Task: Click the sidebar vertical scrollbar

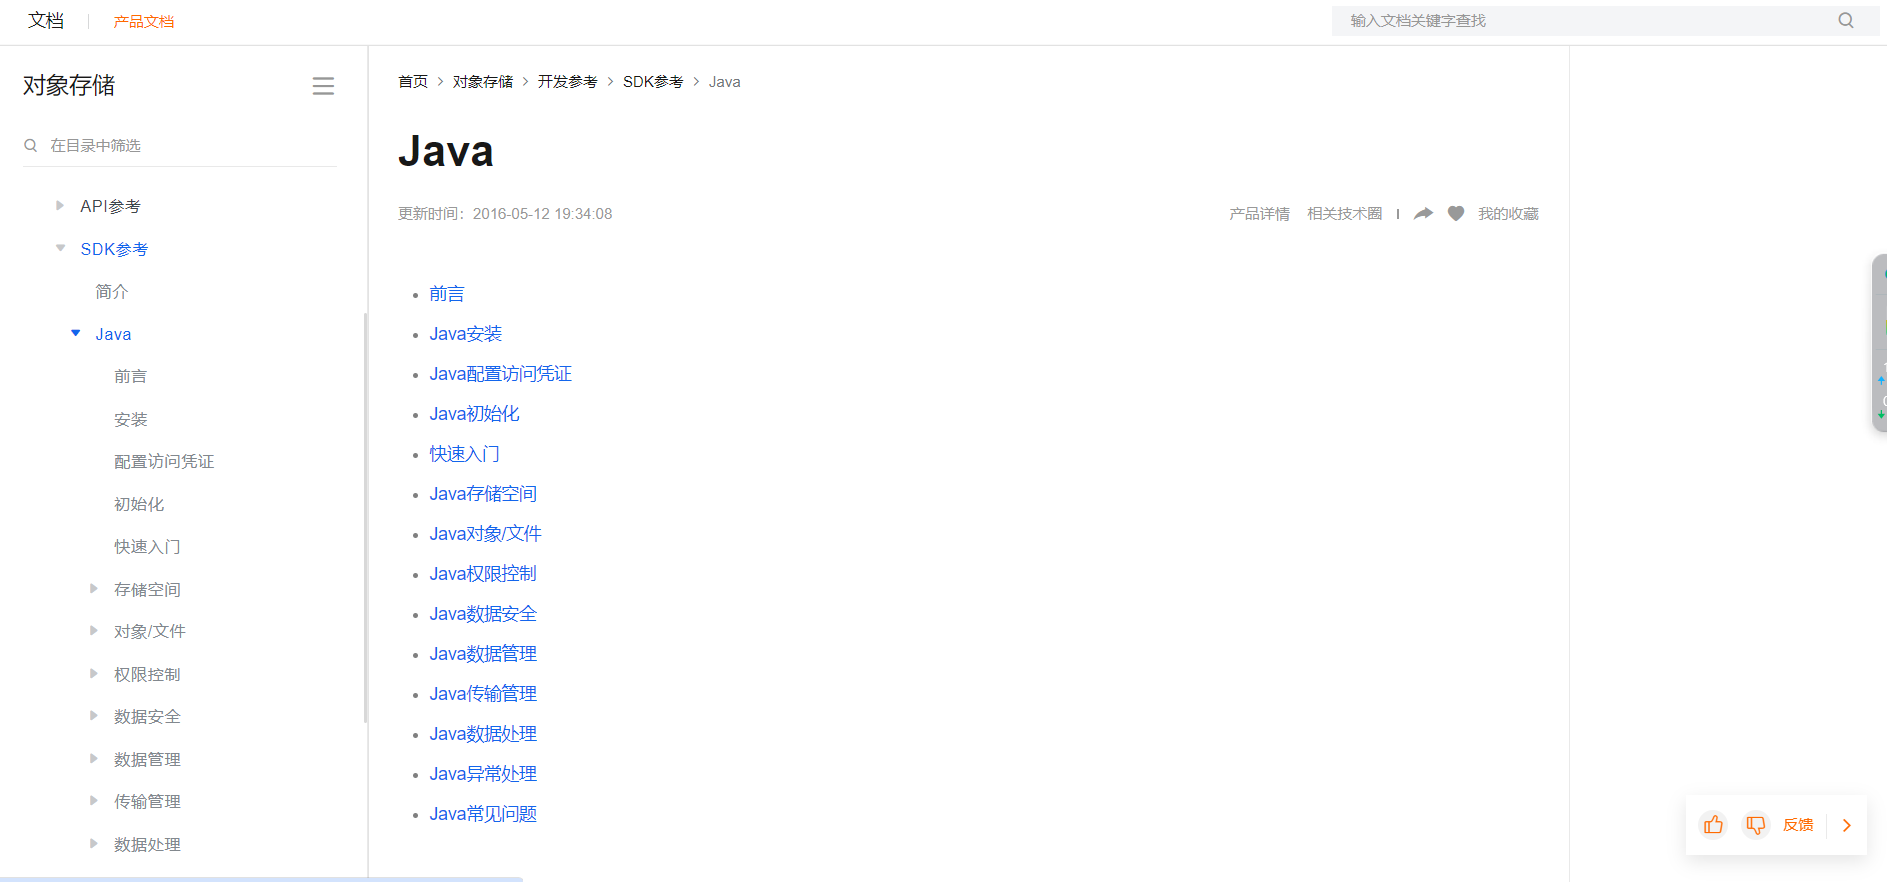Action: 365,517
